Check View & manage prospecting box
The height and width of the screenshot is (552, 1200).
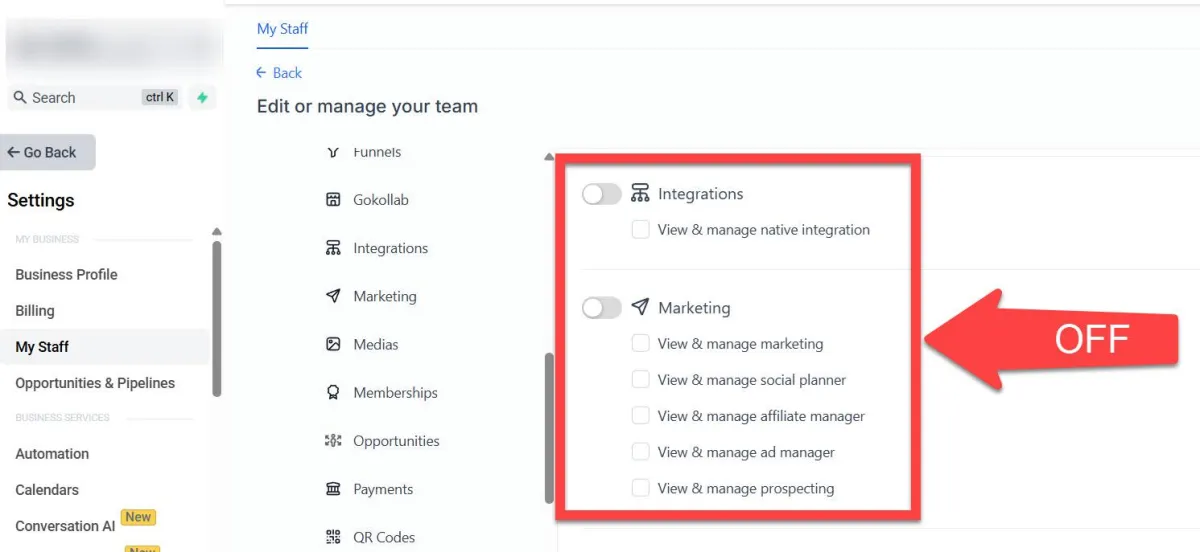coord(640,488)
